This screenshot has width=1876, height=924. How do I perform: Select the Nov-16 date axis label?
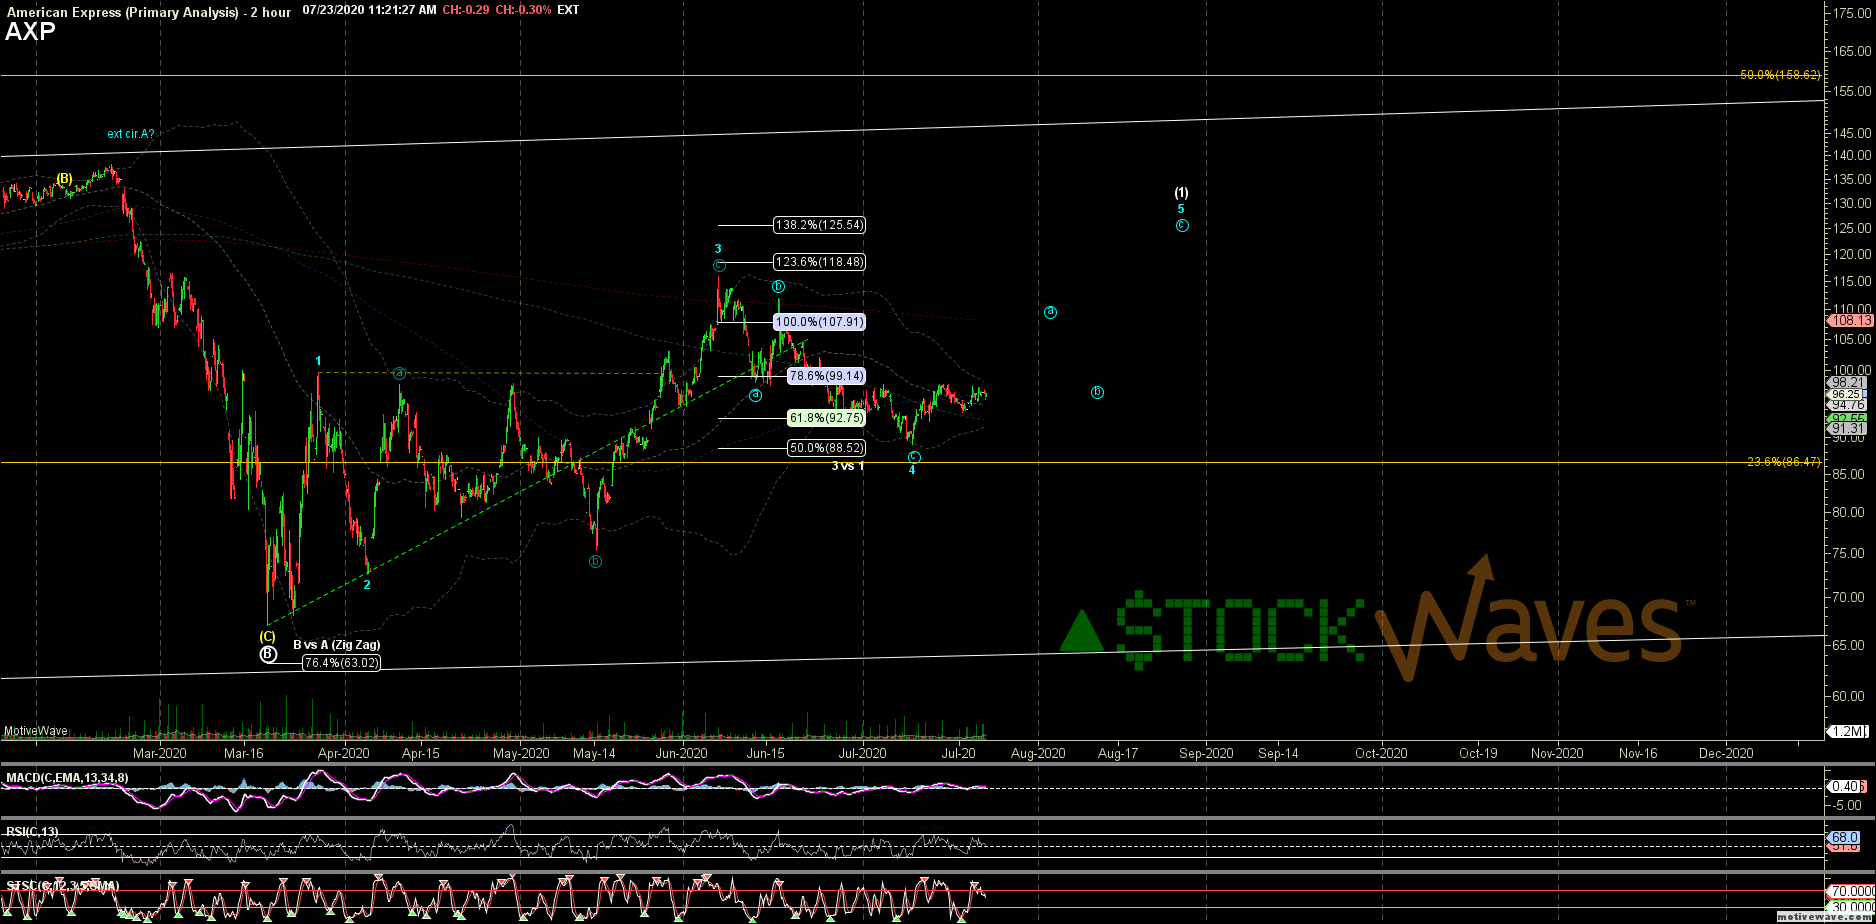click(x=1637, y=753)
